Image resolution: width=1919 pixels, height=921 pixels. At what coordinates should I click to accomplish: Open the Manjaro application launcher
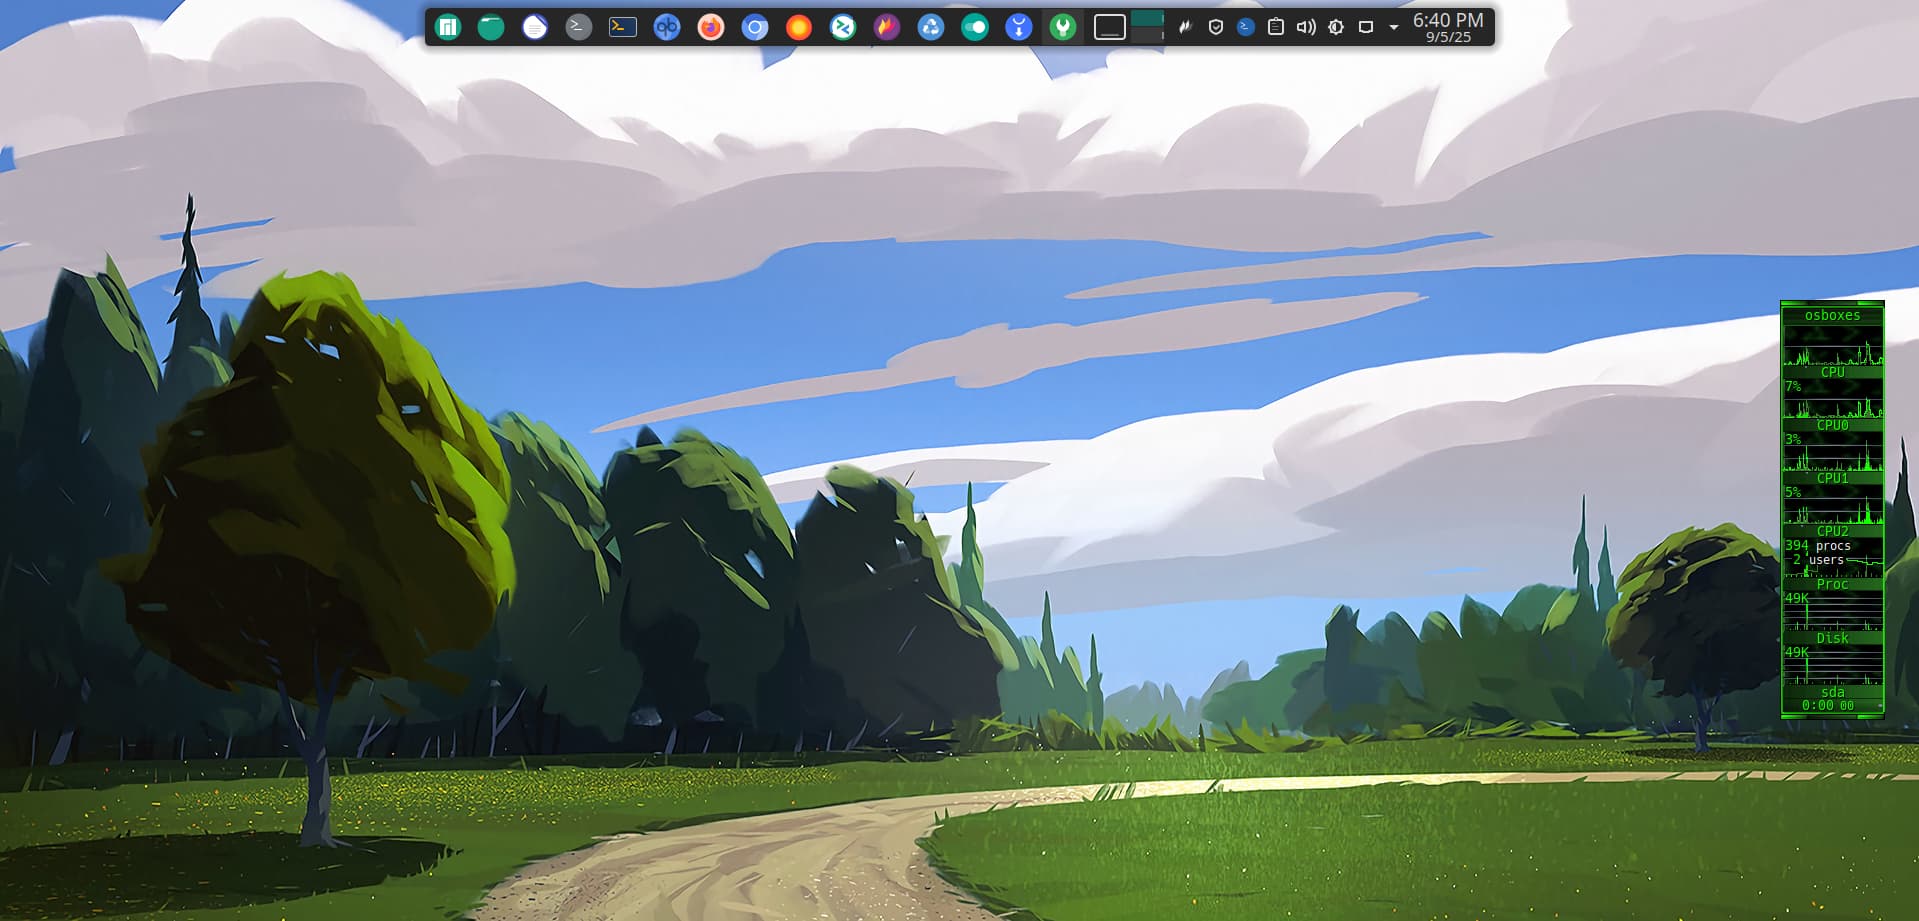(x=447, y=27)
